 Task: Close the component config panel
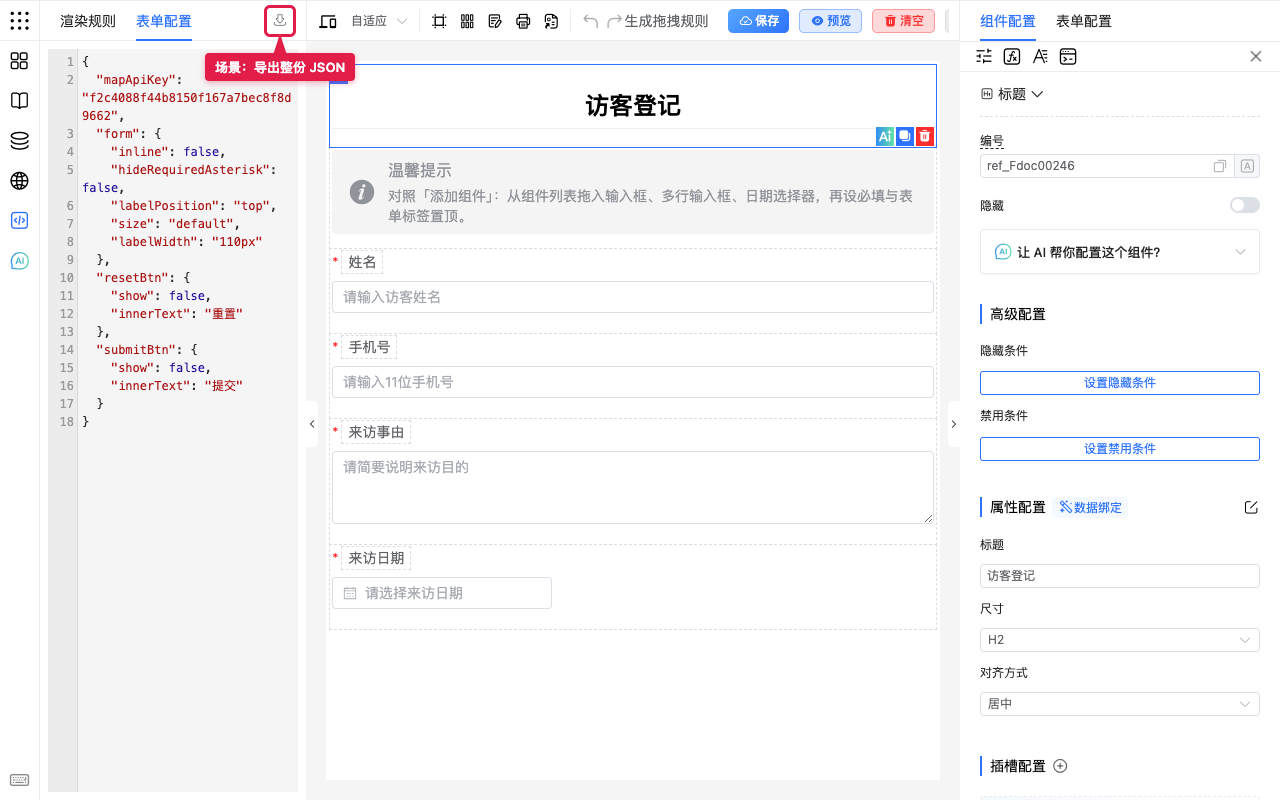click(x=1256, y=56)
